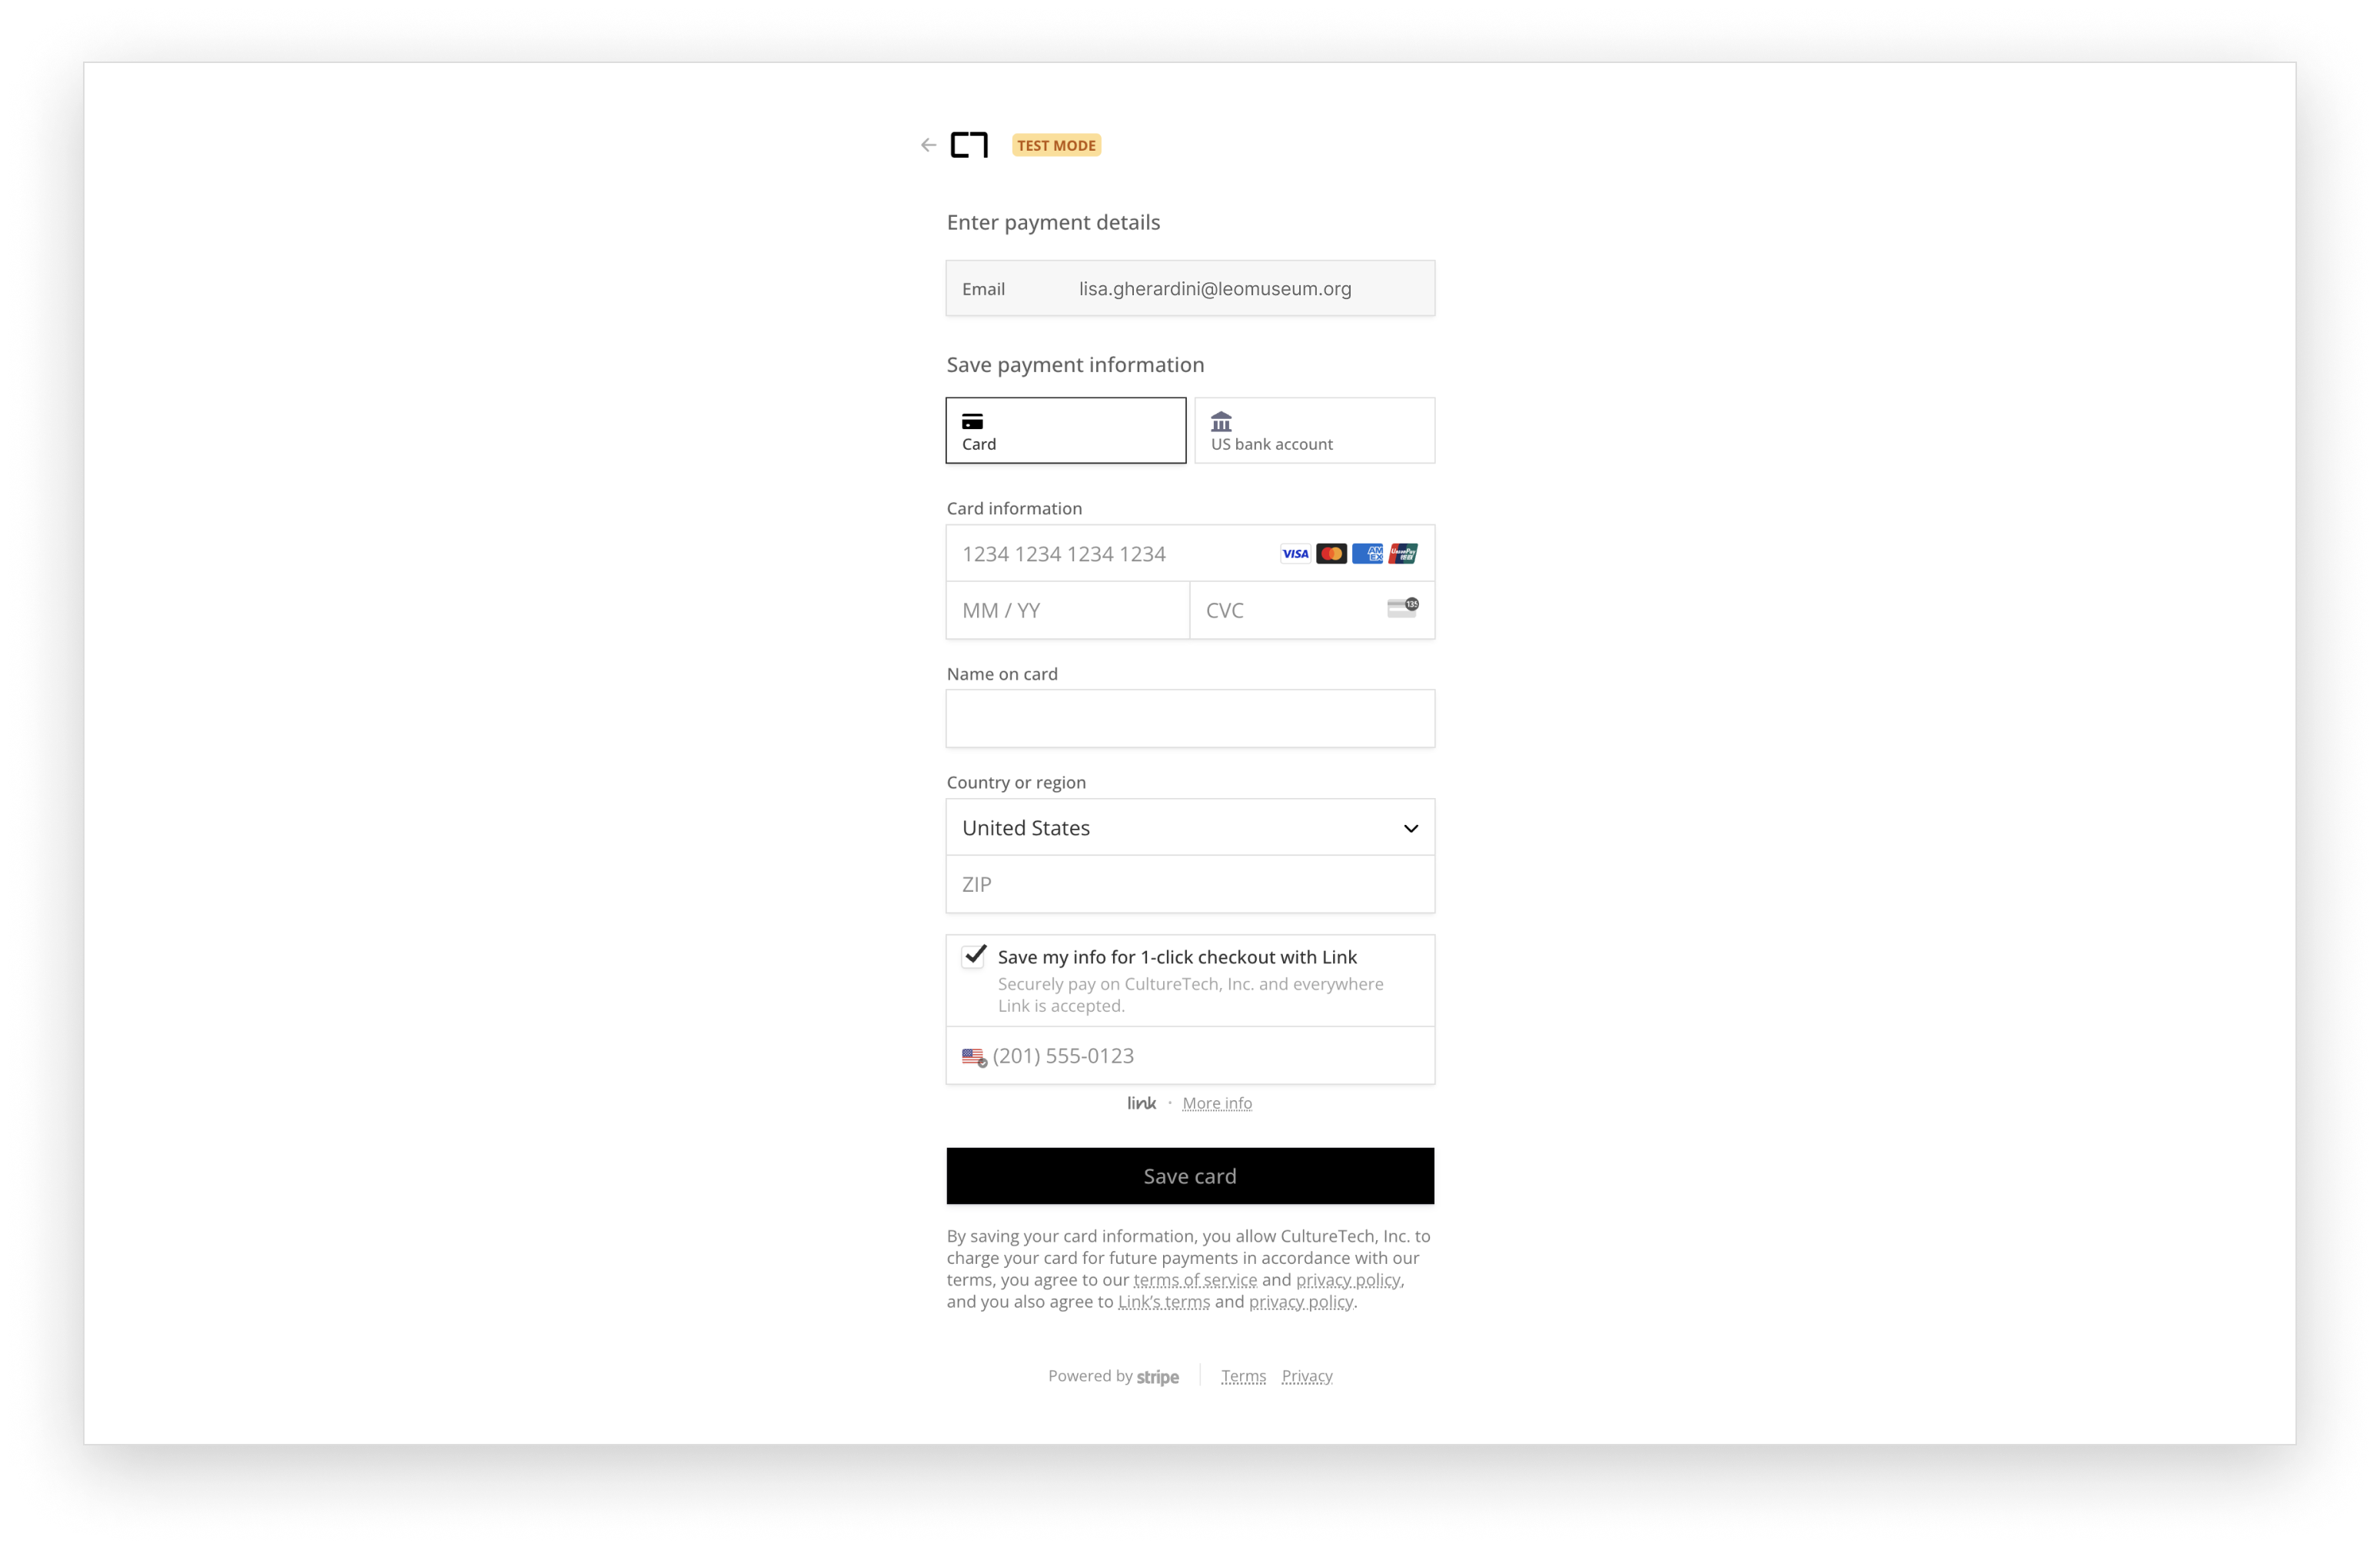Open the terms of service link
Viewport: 2380px width, 1550px height.
click(1195, 1280)
